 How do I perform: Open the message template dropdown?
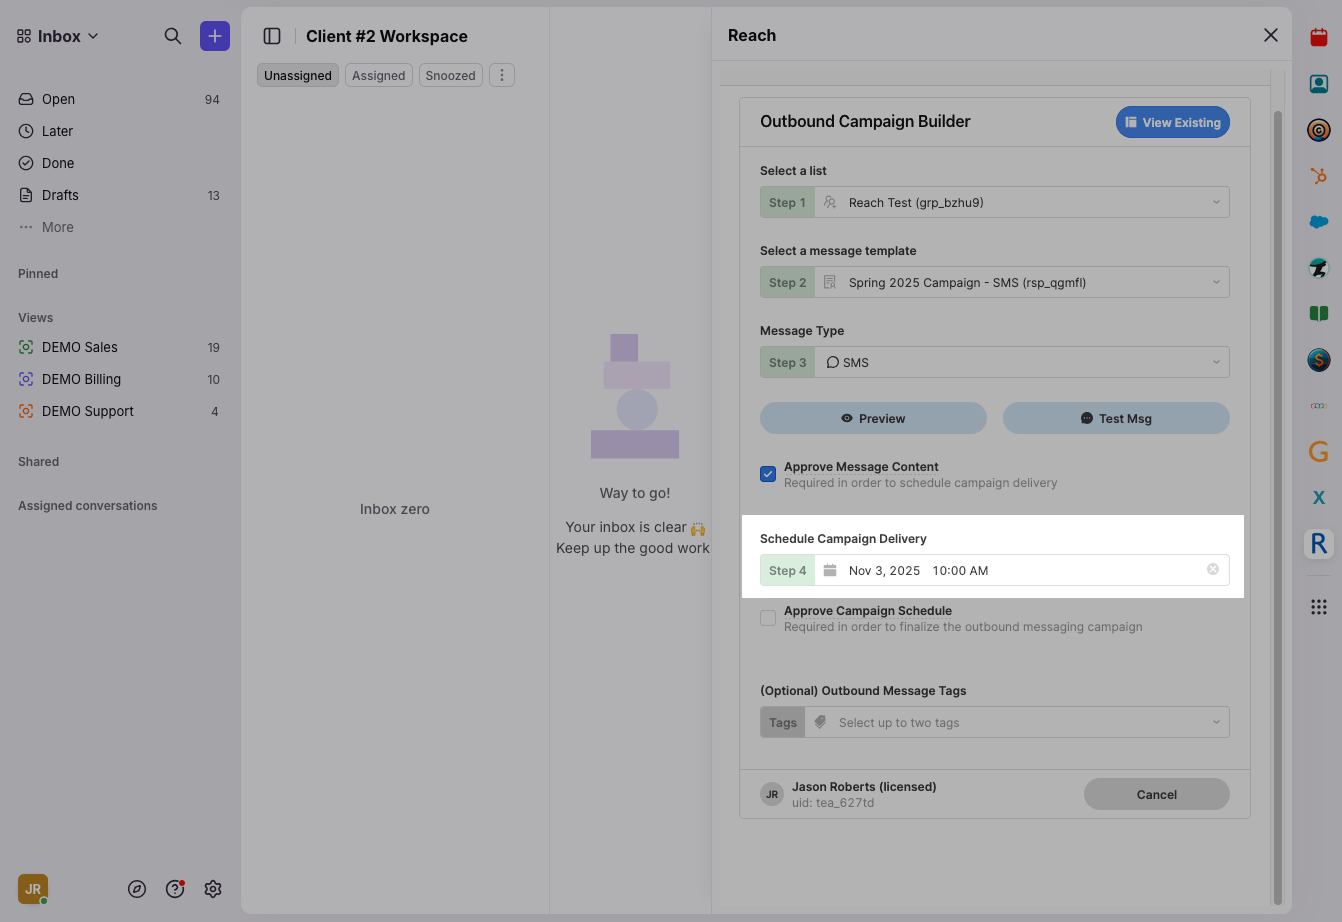click(1020, 282)
